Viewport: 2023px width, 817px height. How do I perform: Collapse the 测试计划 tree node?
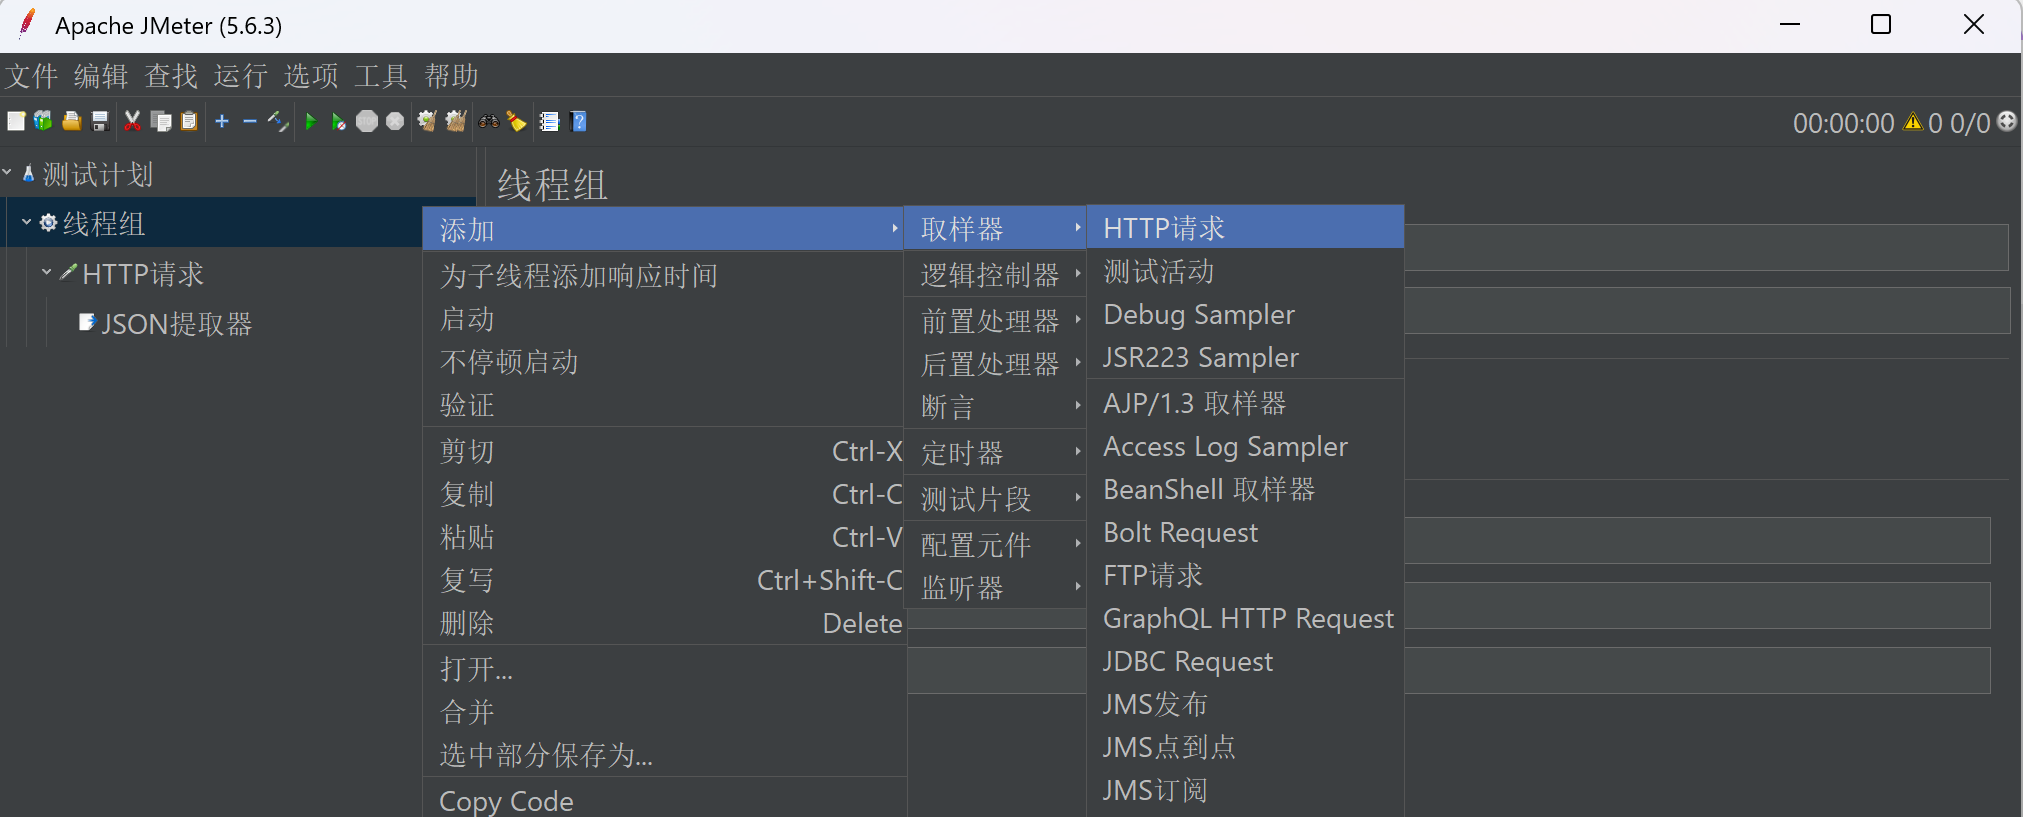[7, 173]
